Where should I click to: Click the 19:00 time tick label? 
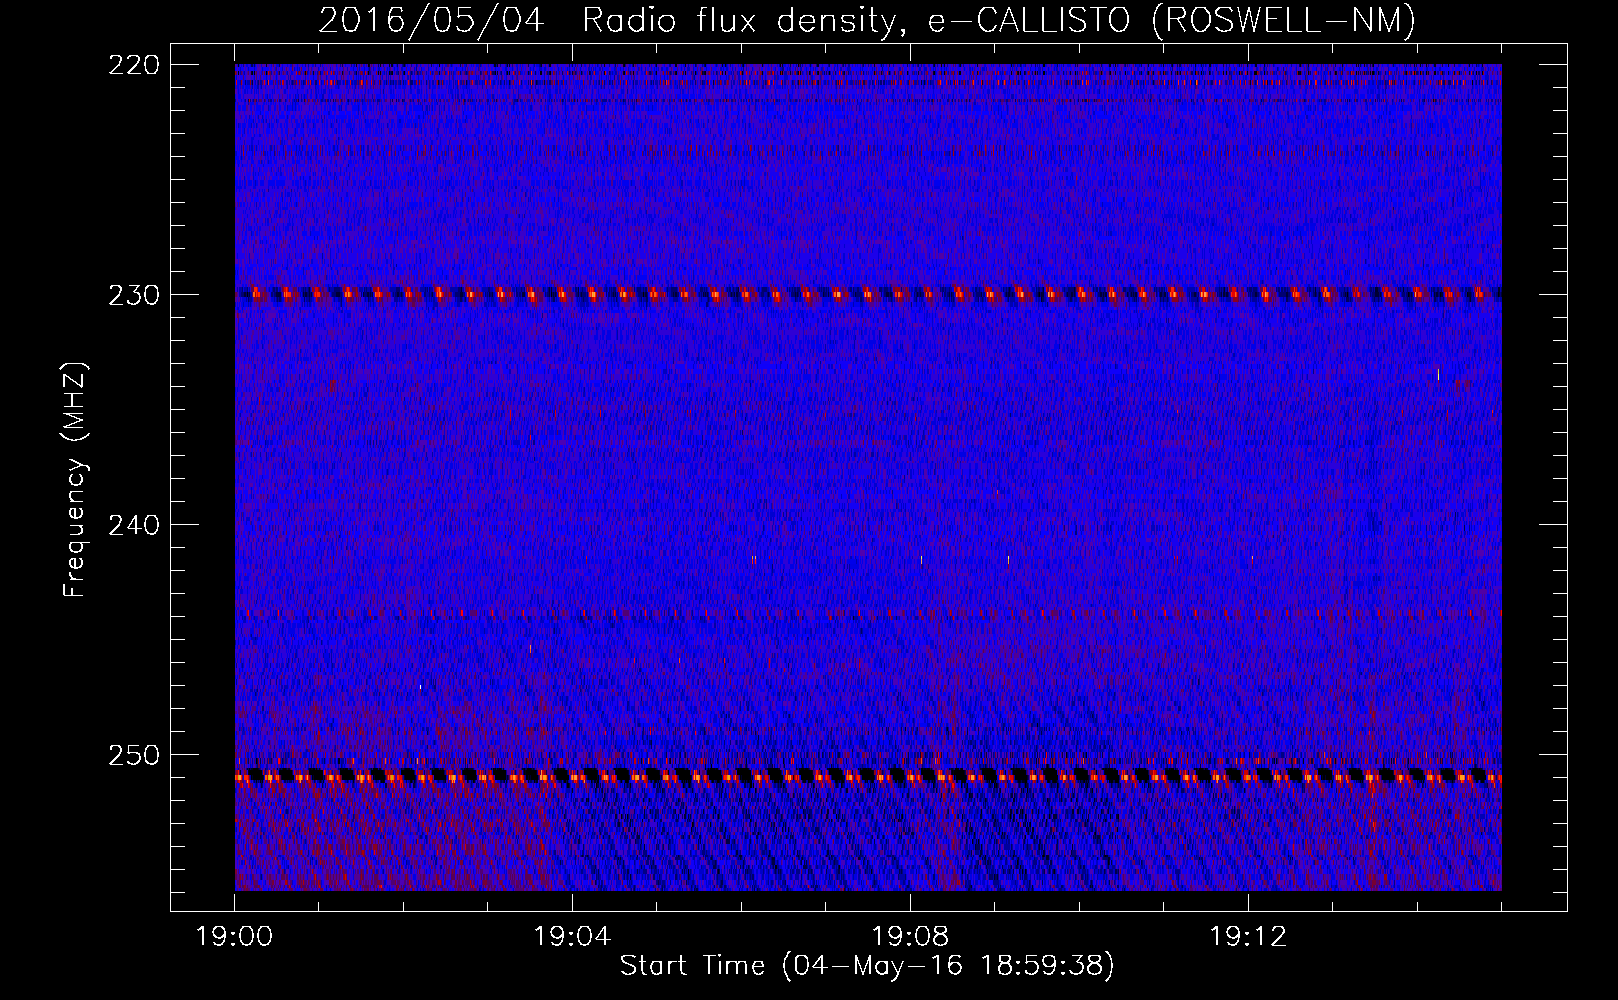pos(235,937)
